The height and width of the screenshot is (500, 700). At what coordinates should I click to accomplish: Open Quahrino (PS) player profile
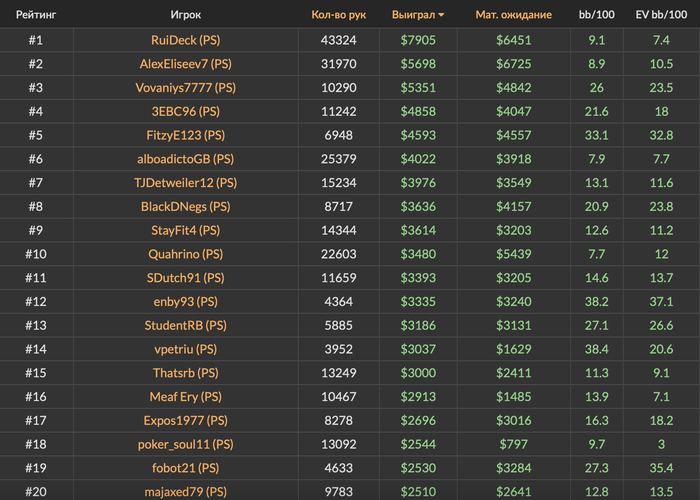185,254
